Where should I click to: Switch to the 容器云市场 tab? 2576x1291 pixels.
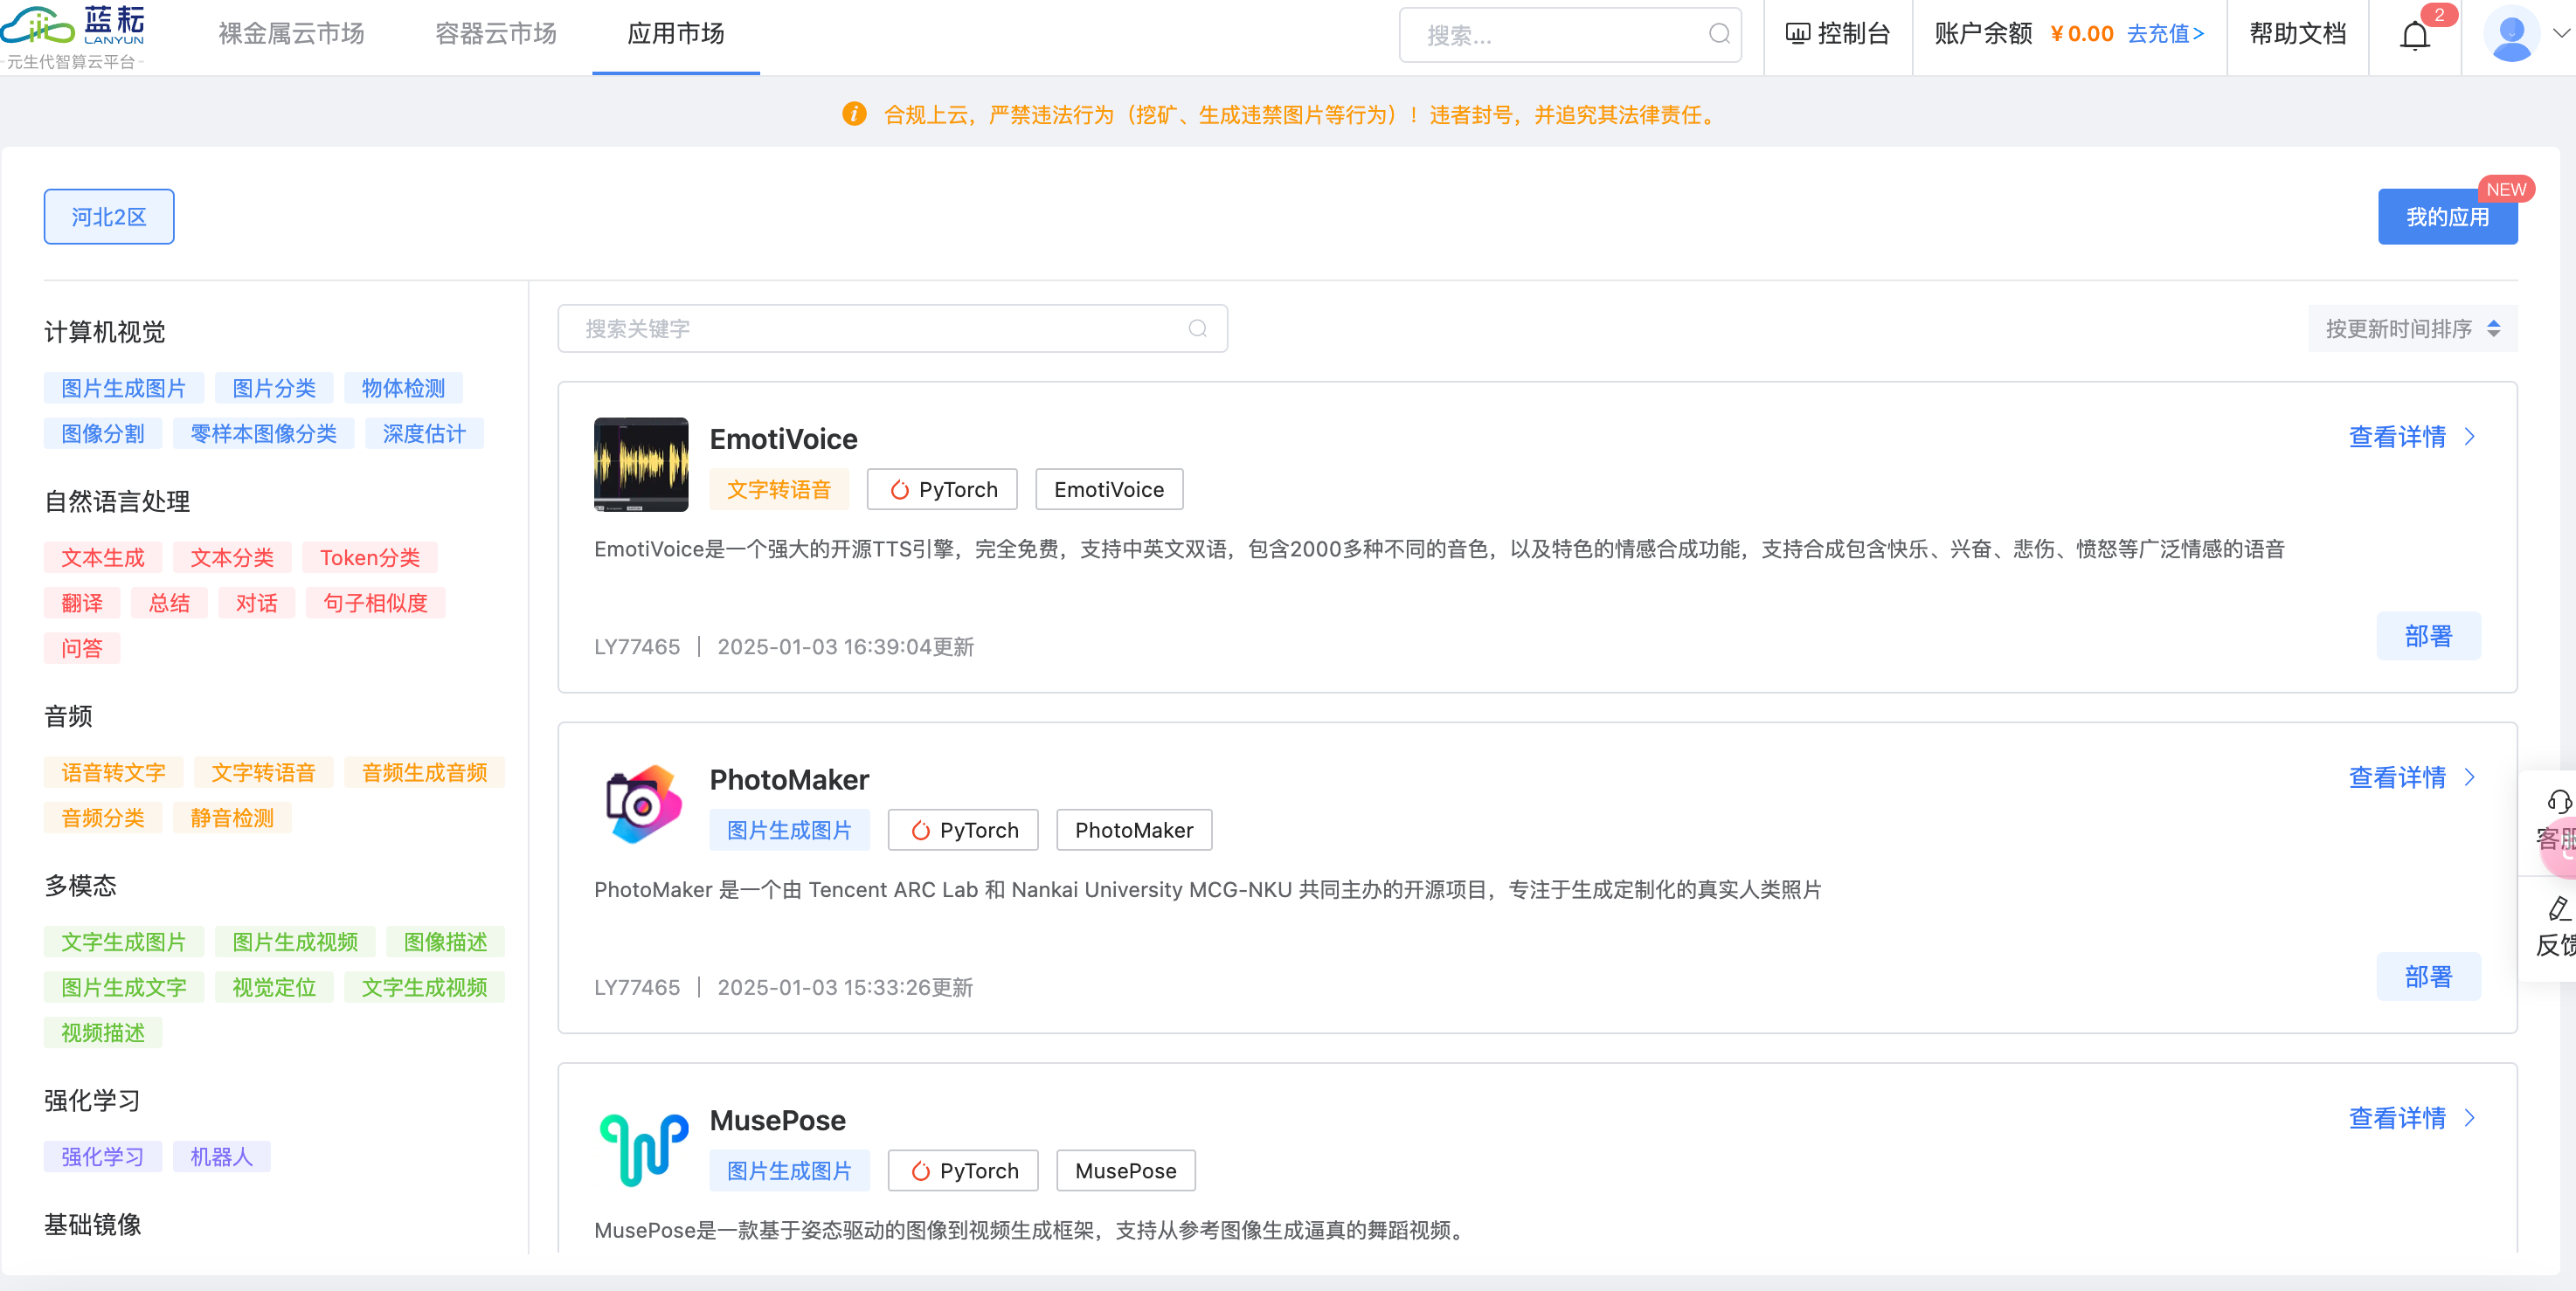[495, 34]
